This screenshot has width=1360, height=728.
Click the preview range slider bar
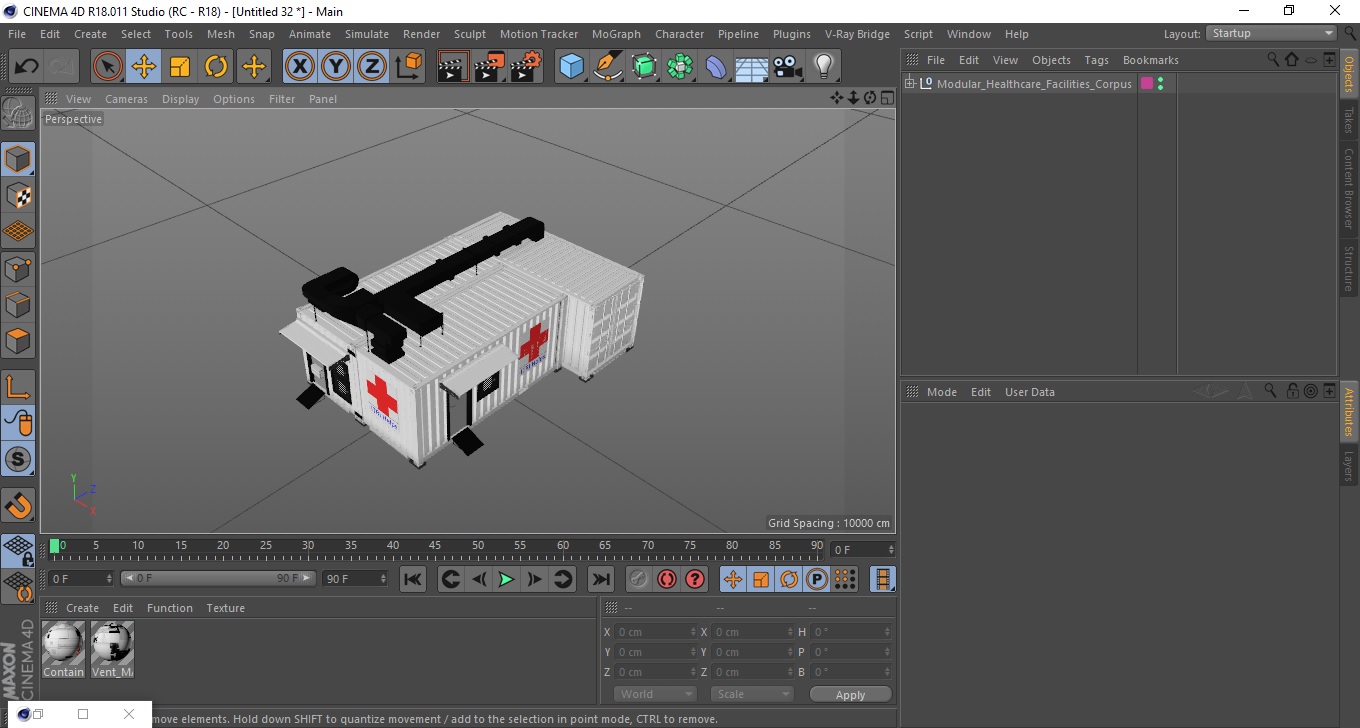pos(218,579)
